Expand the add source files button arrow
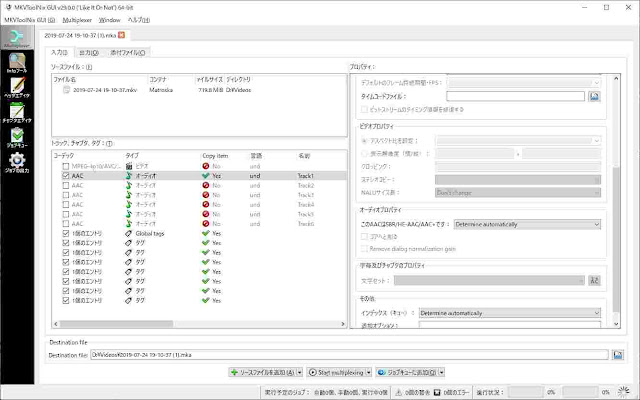Viewport: 640px width, 400px height. 300,372
